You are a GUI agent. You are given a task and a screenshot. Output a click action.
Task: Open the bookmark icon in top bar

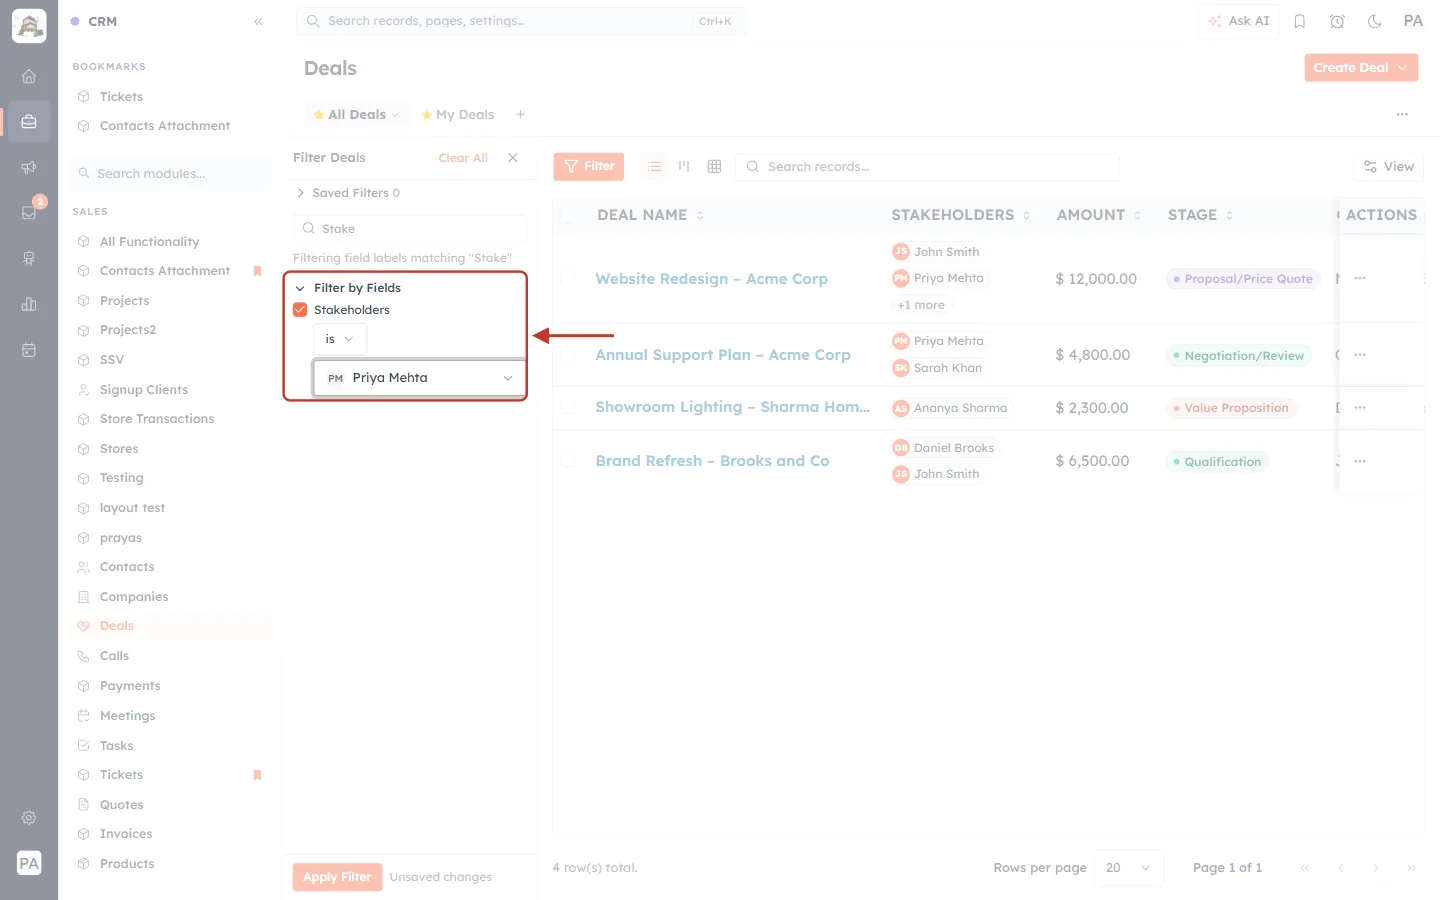click(x=1300, y=21)
